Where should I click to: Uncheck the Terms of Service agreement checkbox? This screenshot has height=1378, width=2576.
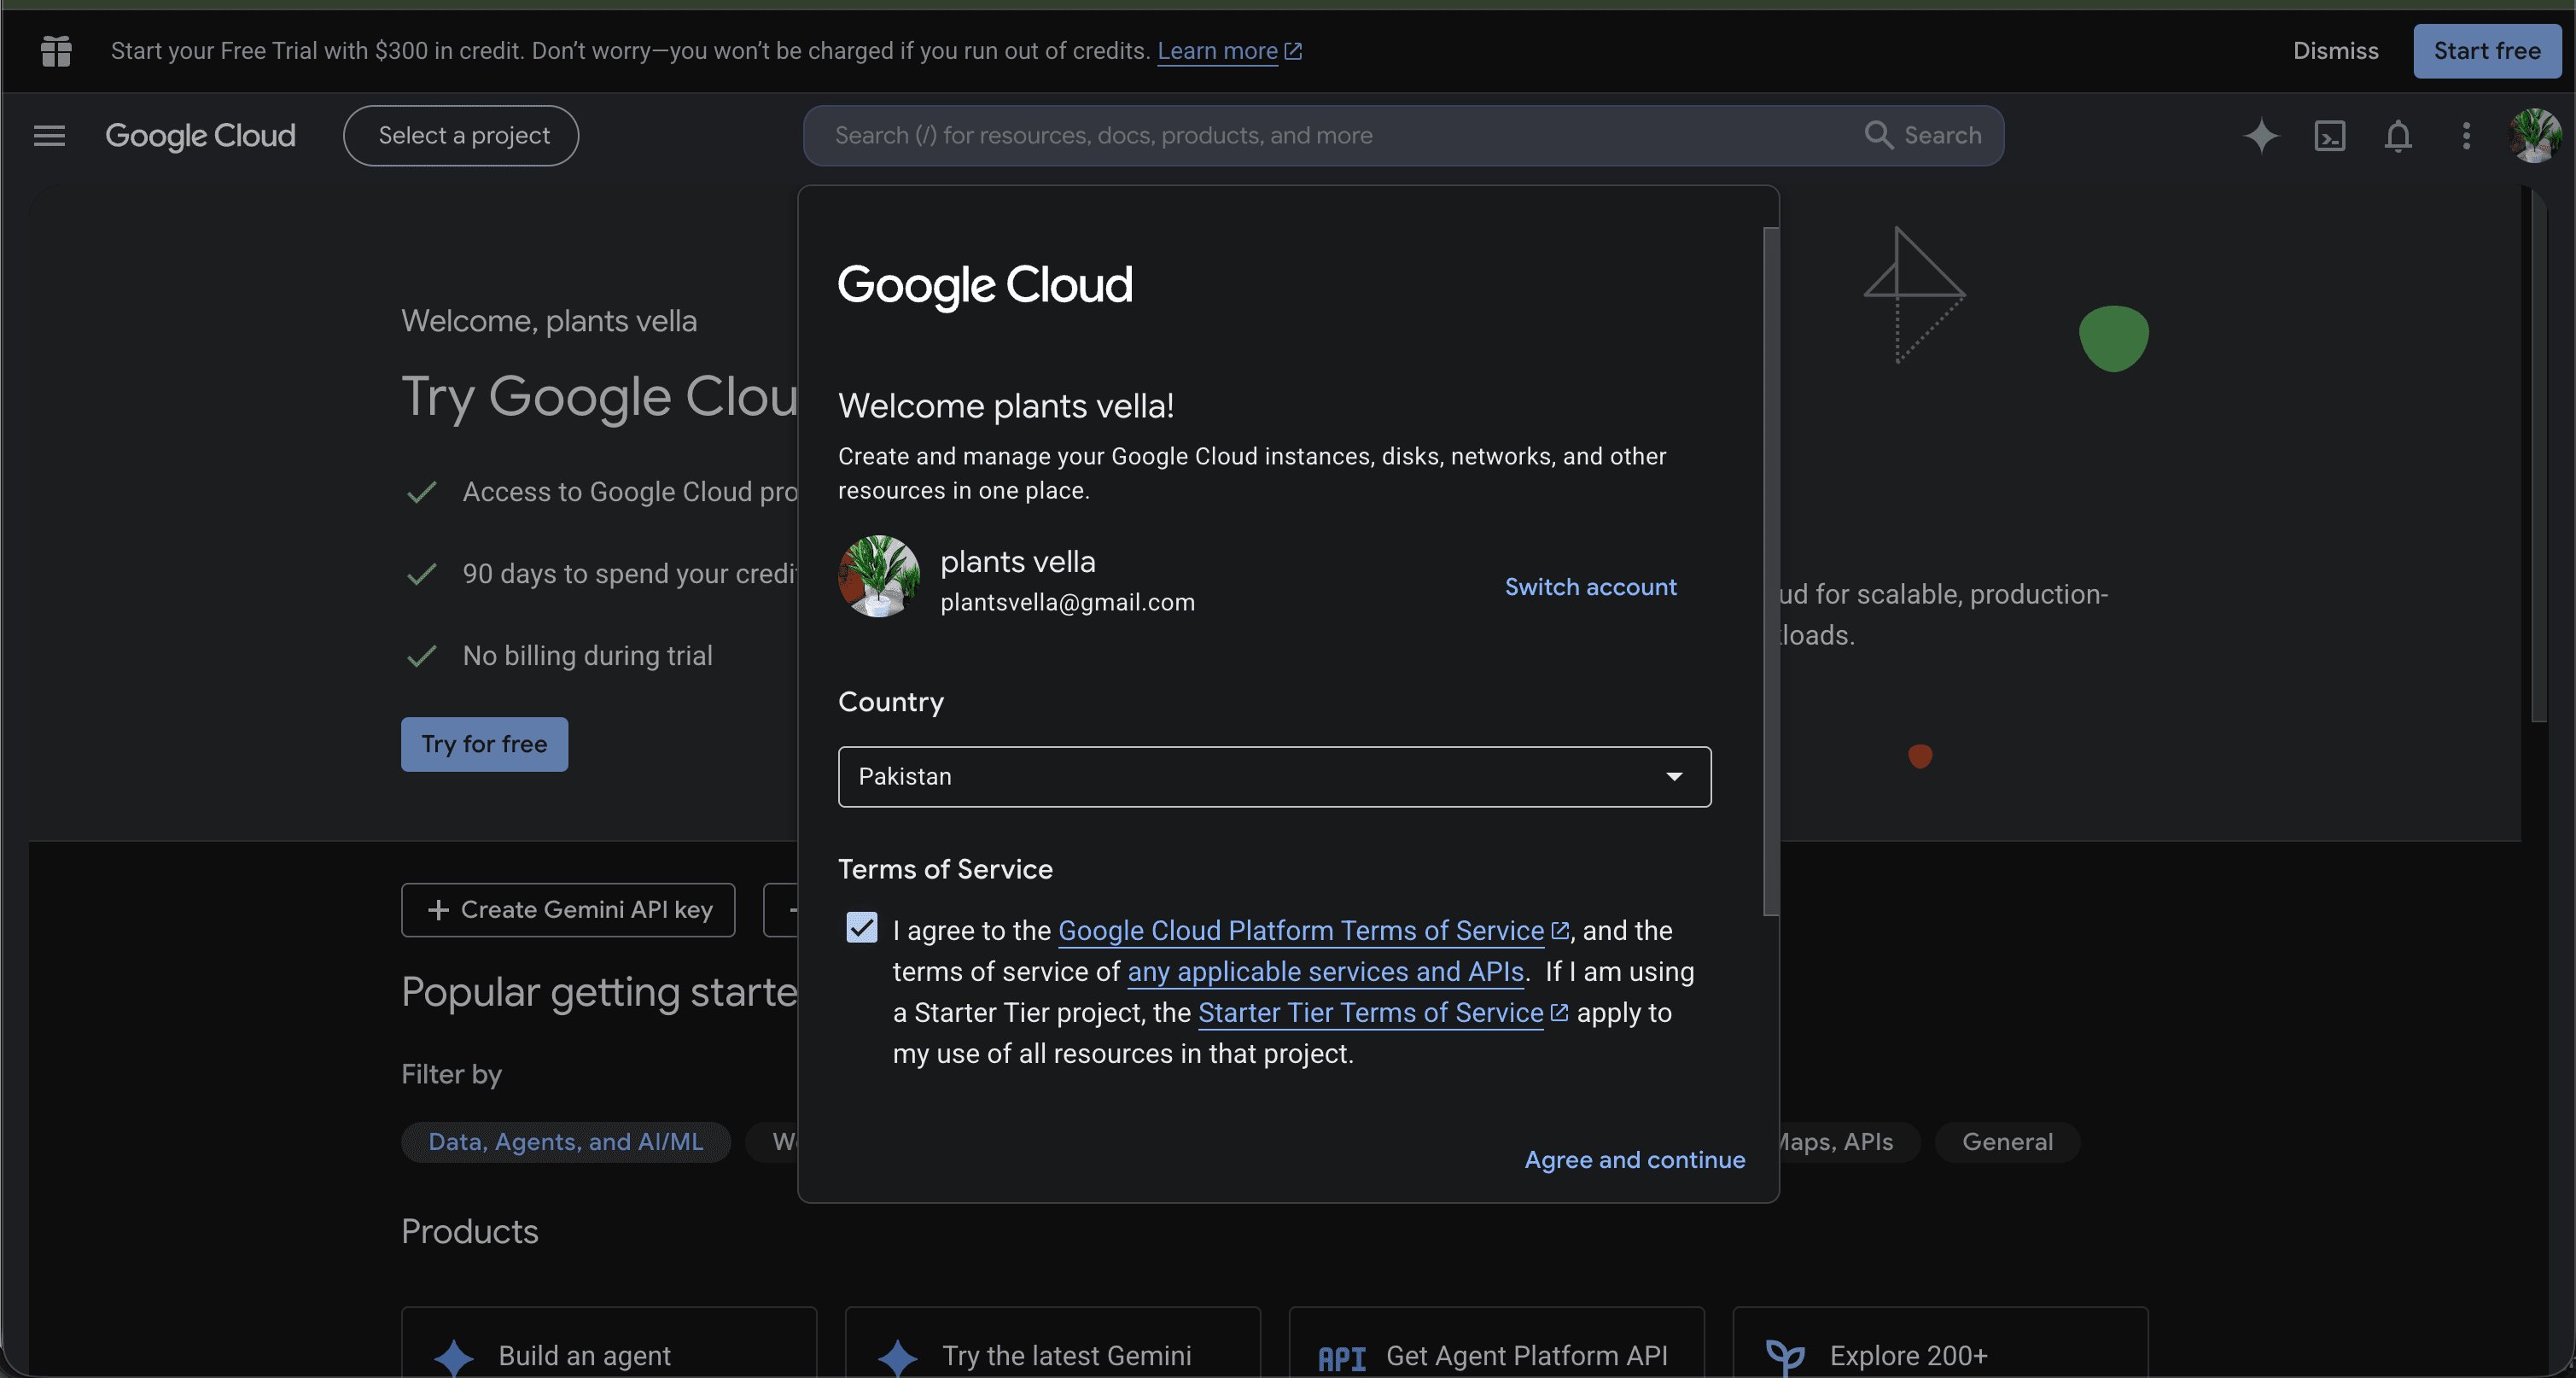[862, 928]
